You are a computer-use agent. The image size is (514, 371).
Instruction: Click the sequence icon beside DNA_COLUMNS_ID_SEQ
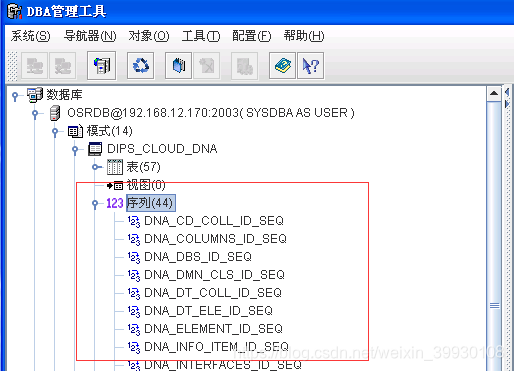coord(134,239)
